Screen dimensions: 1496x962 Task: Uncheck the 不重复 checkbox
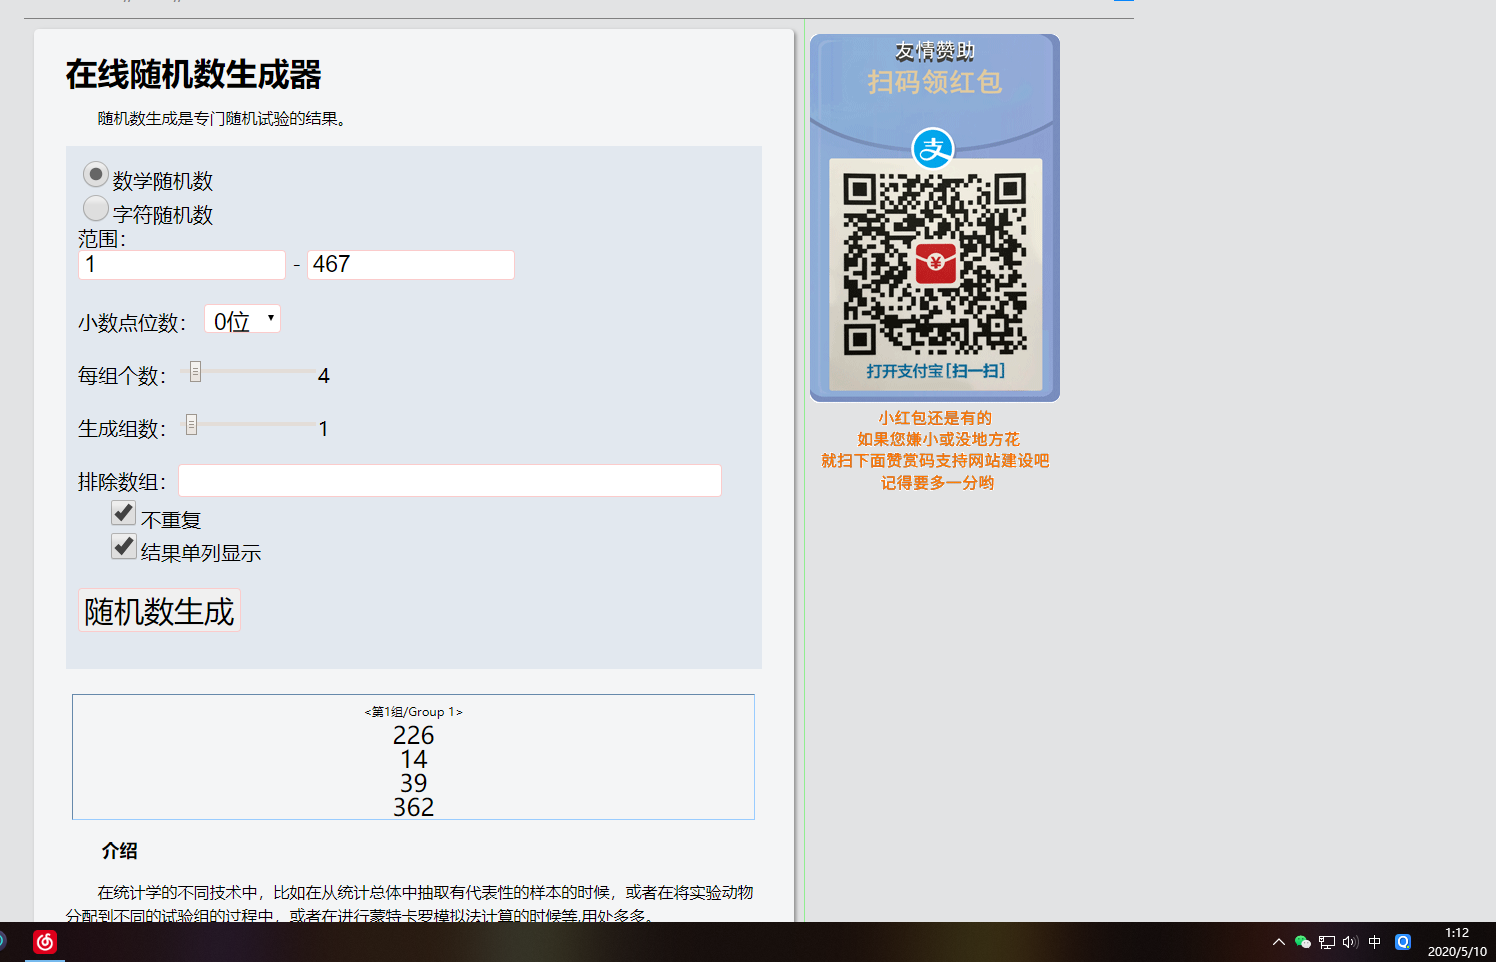tap(124, 513)
